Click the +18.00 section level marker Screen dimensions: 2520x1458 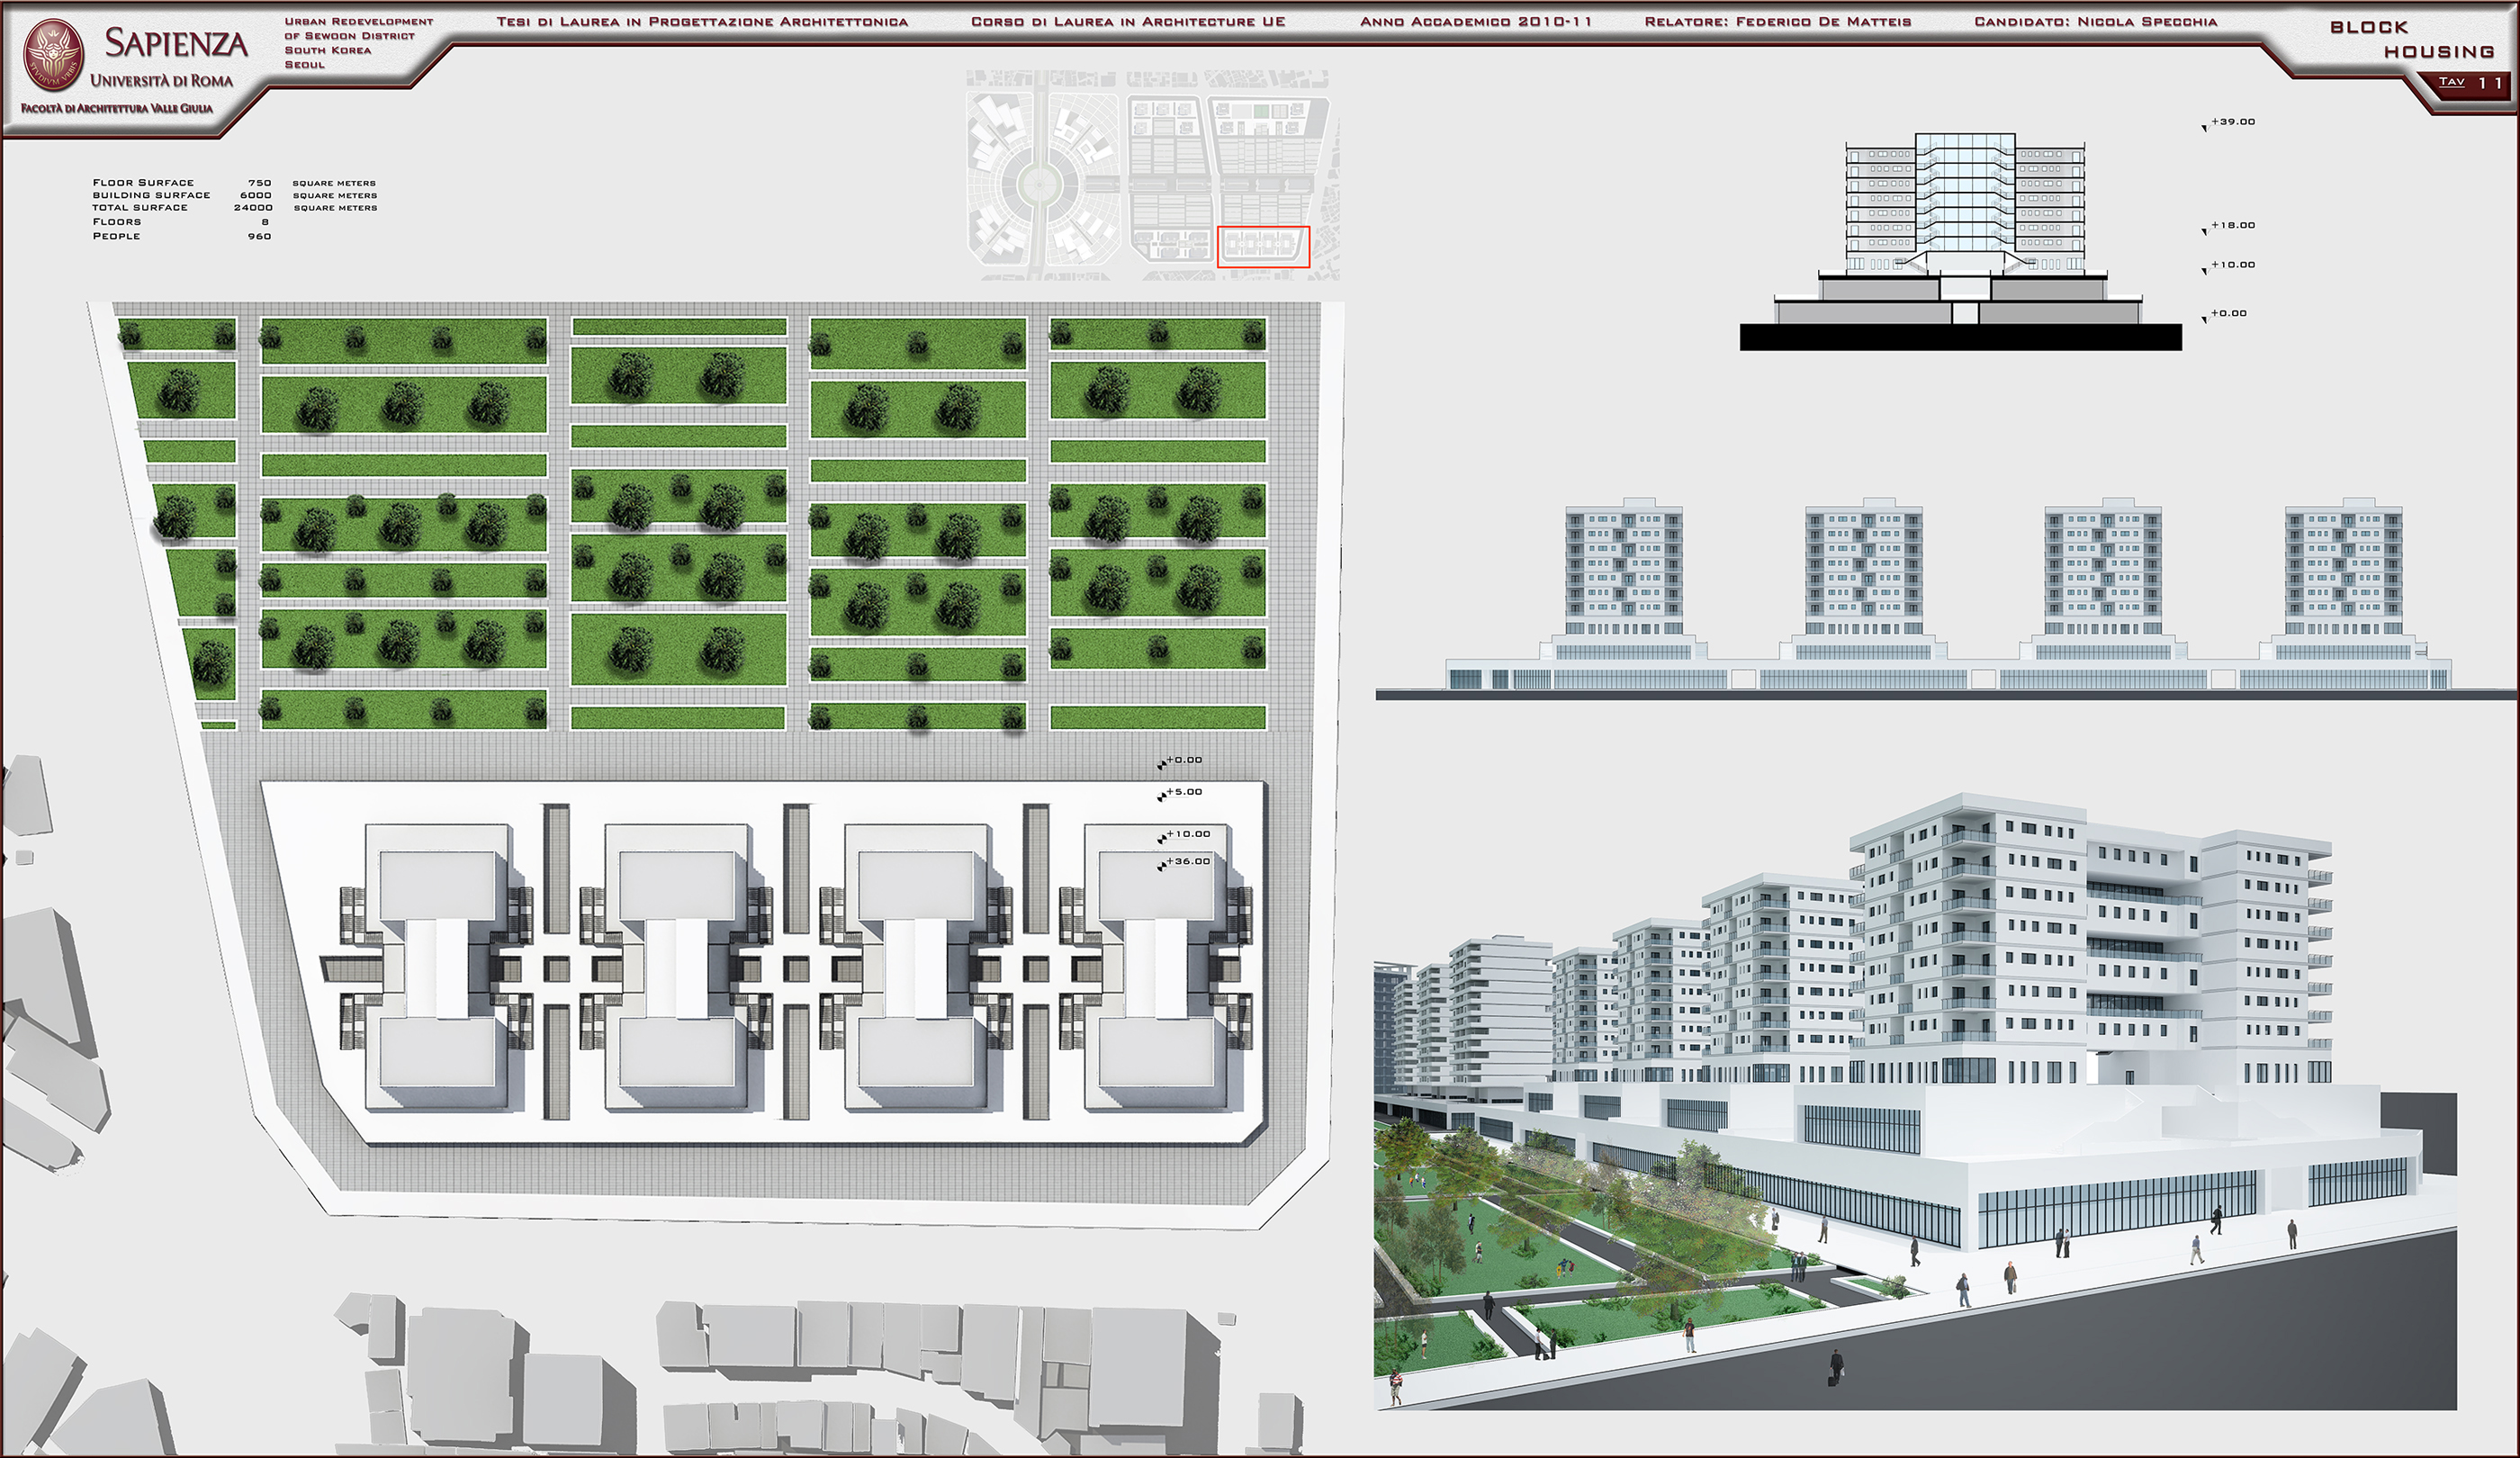pos(2232,226)
